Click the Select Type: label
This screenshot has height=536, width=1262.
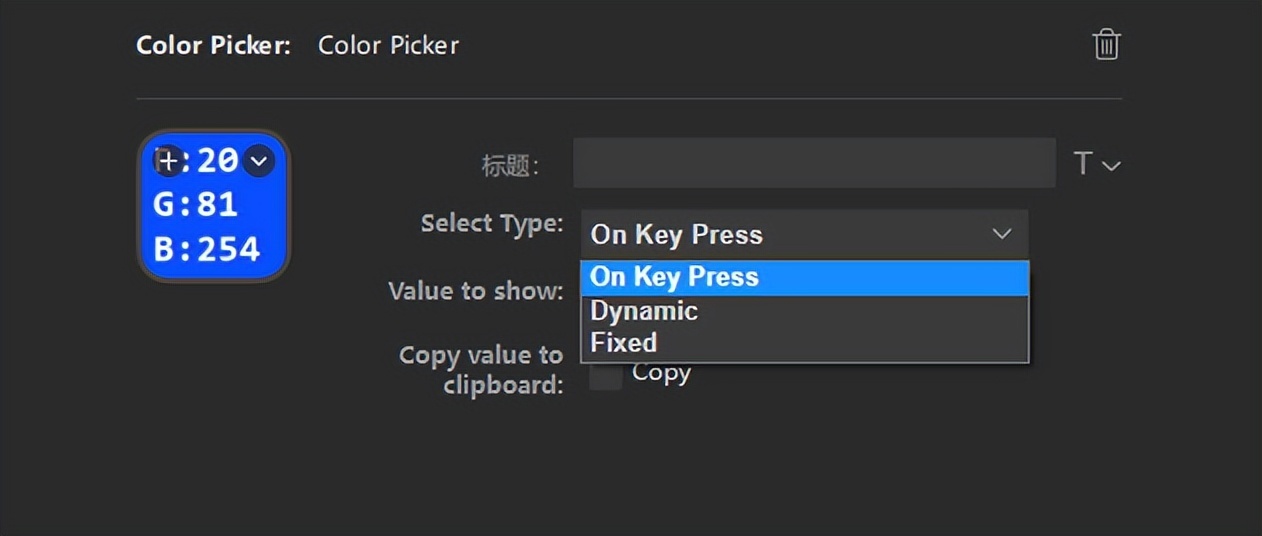pos(492,223)
